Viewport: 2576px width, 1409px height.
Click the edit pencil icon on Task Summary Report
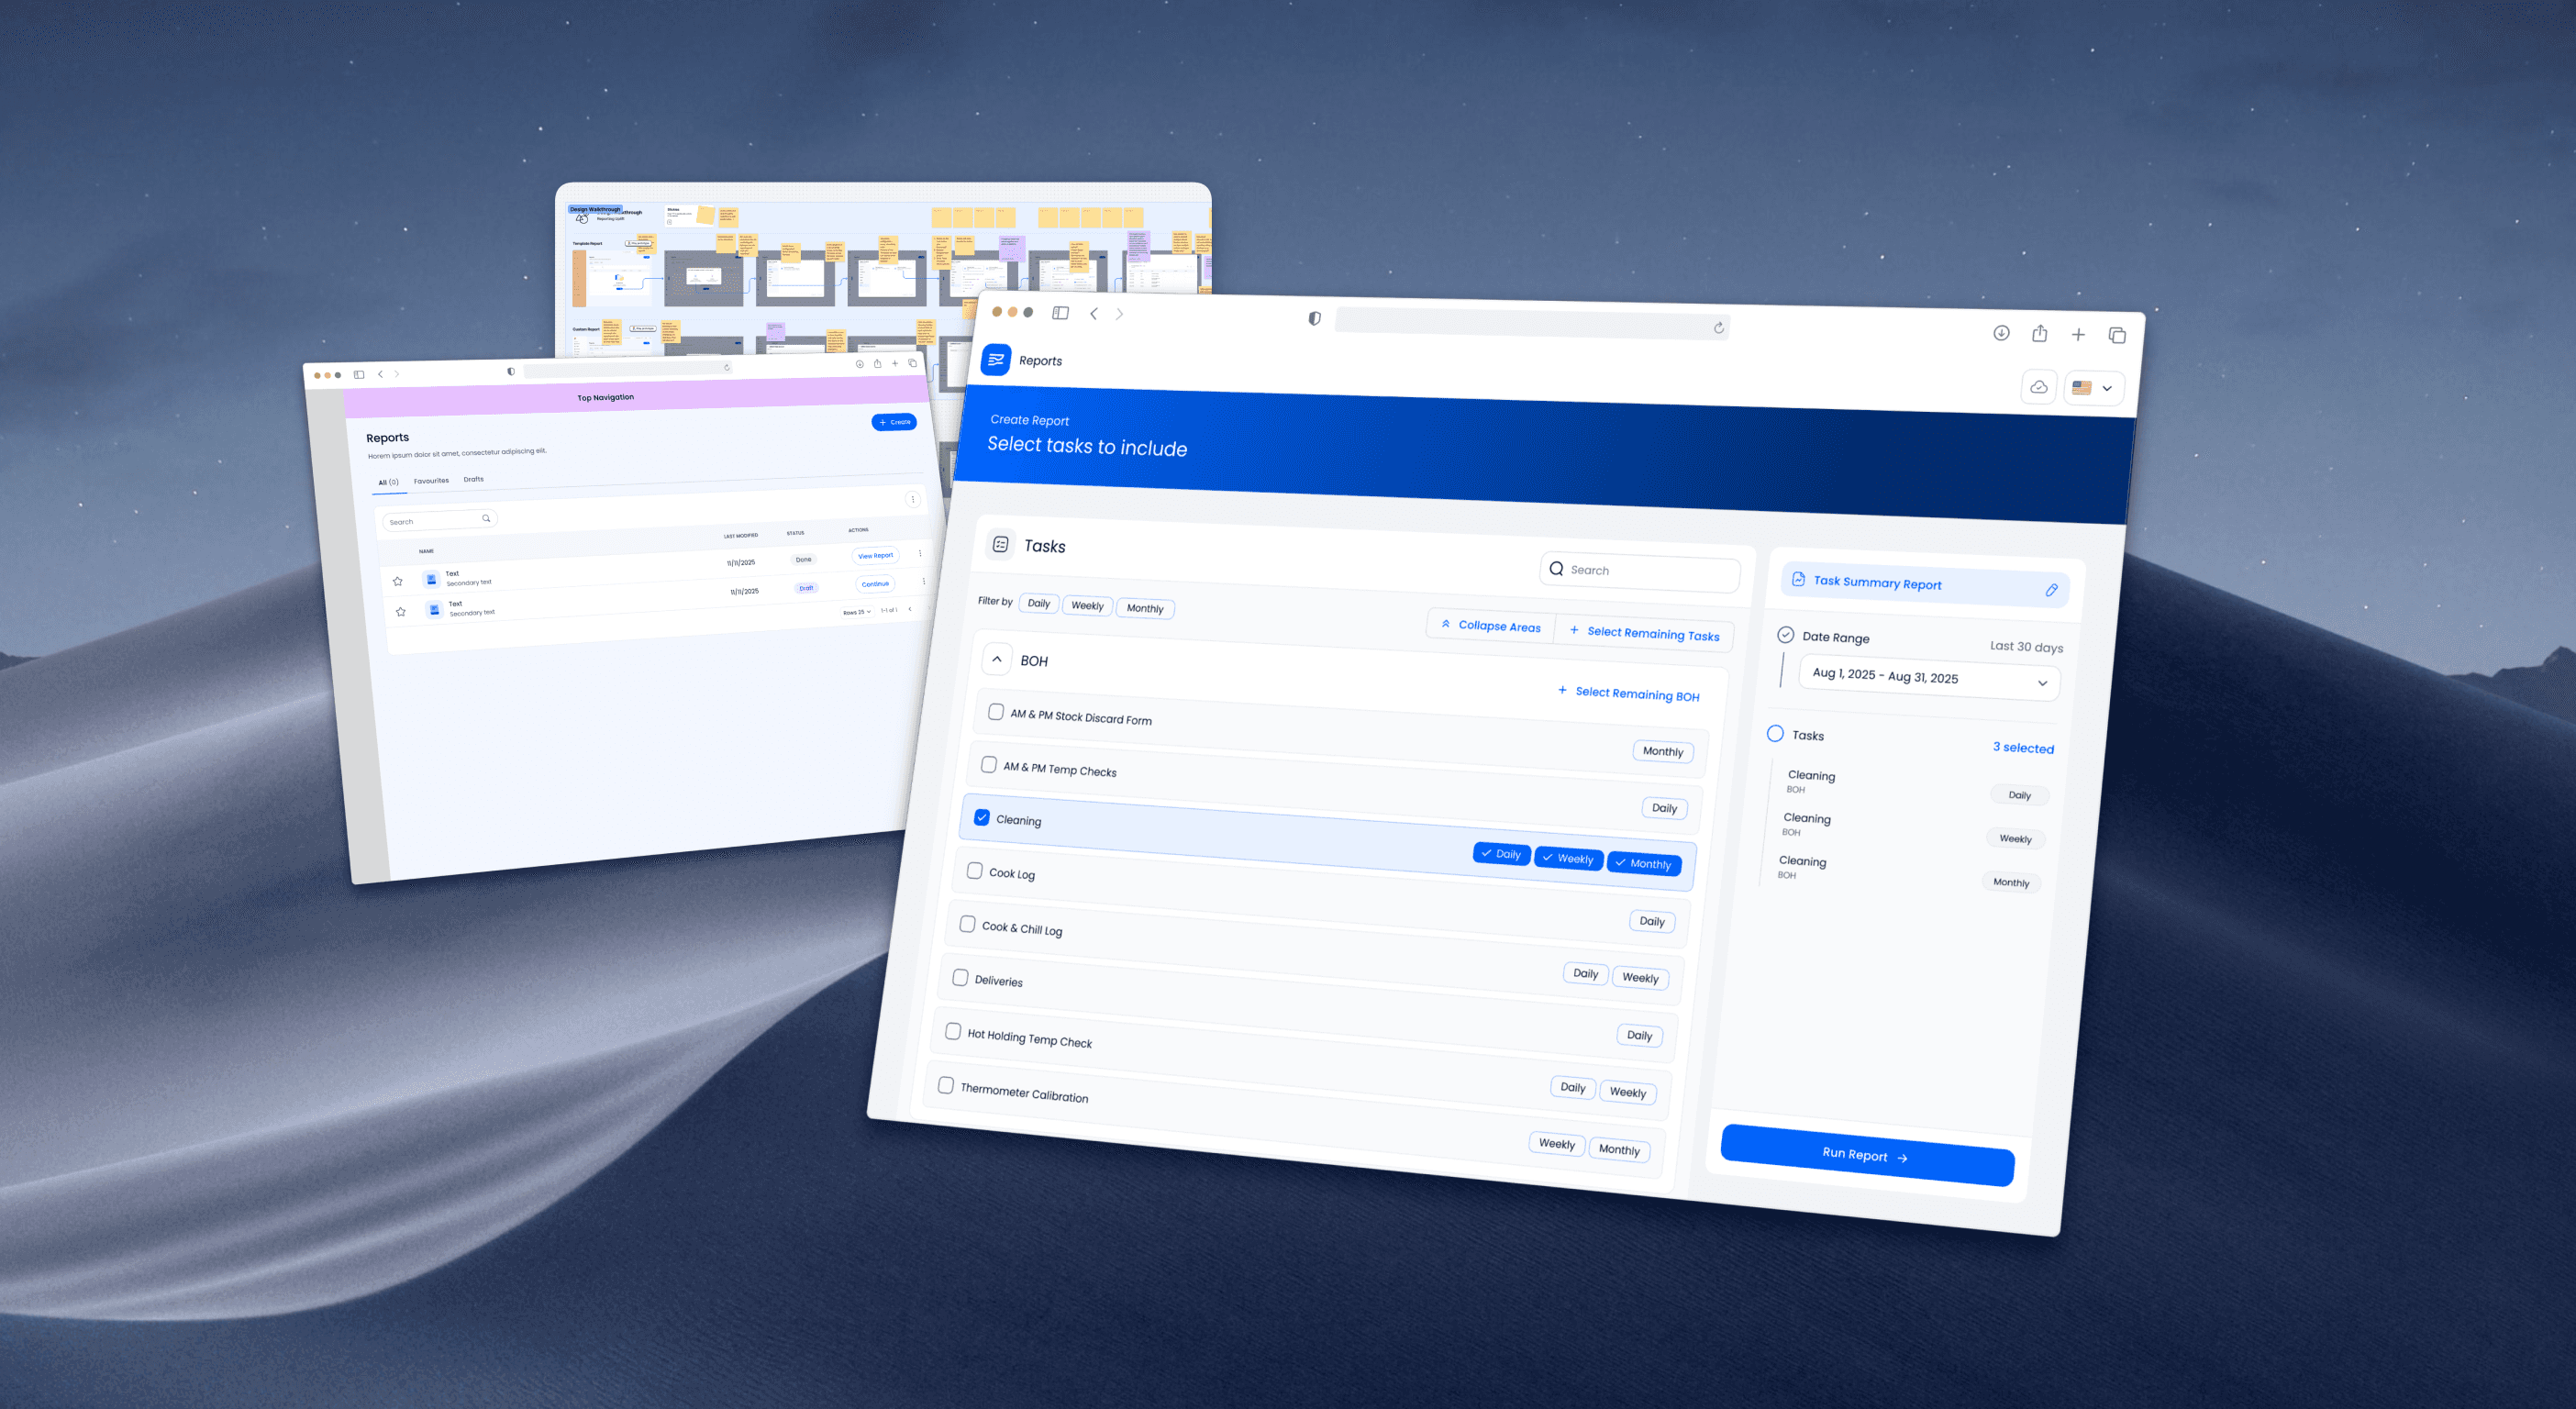(2051, 590)
